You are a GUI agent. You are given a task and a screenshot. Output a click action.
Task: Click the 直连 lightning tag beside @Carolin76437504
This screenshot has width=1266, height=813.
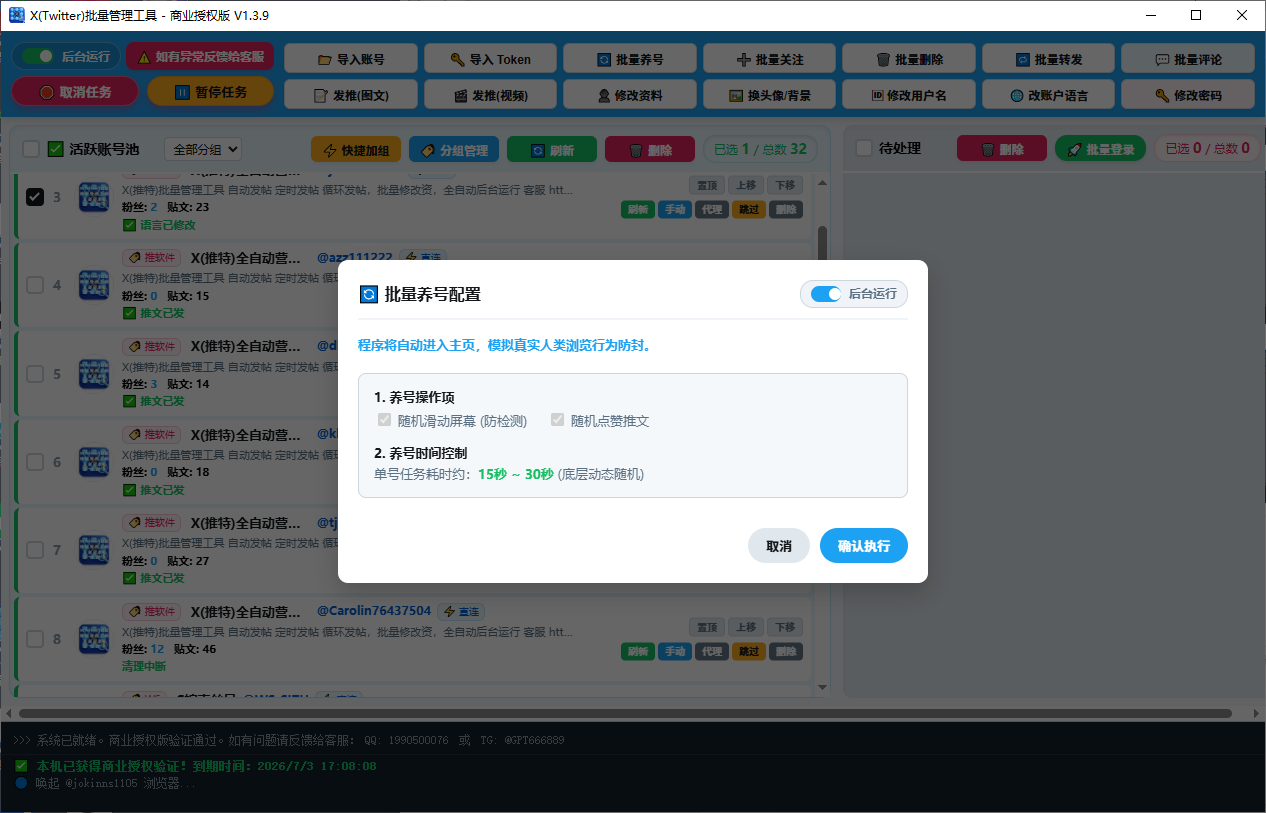coord(462,611)
